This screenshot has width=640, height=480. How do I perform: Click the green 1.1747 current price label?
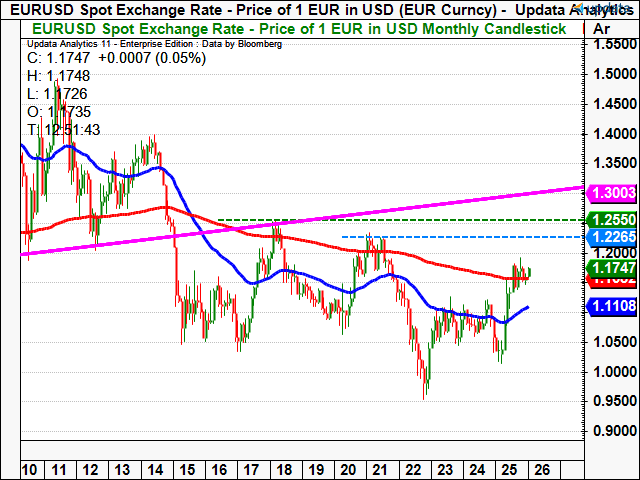(x=609, y=270)
